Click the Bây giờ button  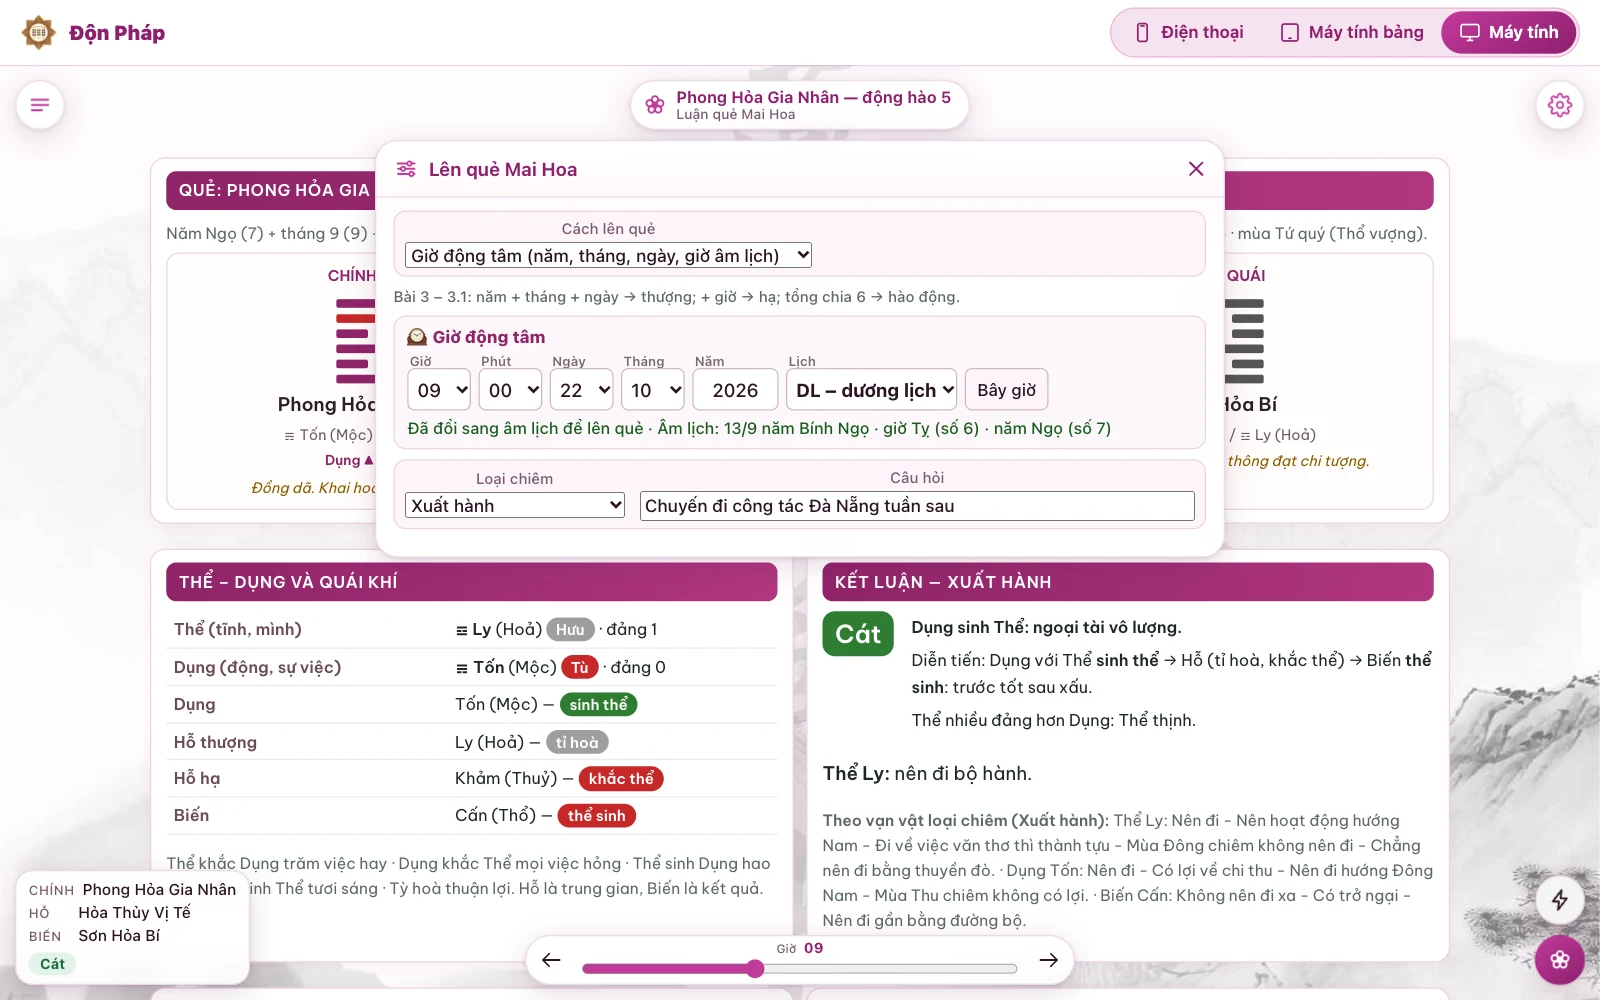(x=1007, y=390)
